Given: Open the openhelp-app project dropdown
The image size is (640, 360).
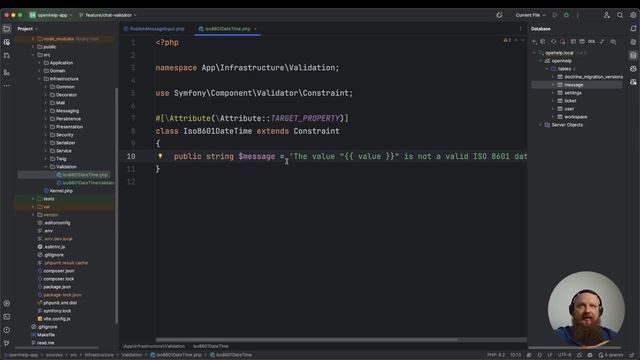Looking at the screenshot, I should 51,15.
